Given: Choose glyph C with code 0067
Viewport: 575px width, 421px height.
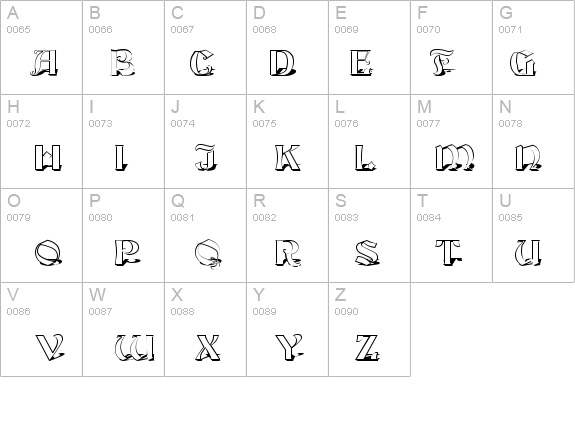Looking at the screenshot, I should 205,47.
